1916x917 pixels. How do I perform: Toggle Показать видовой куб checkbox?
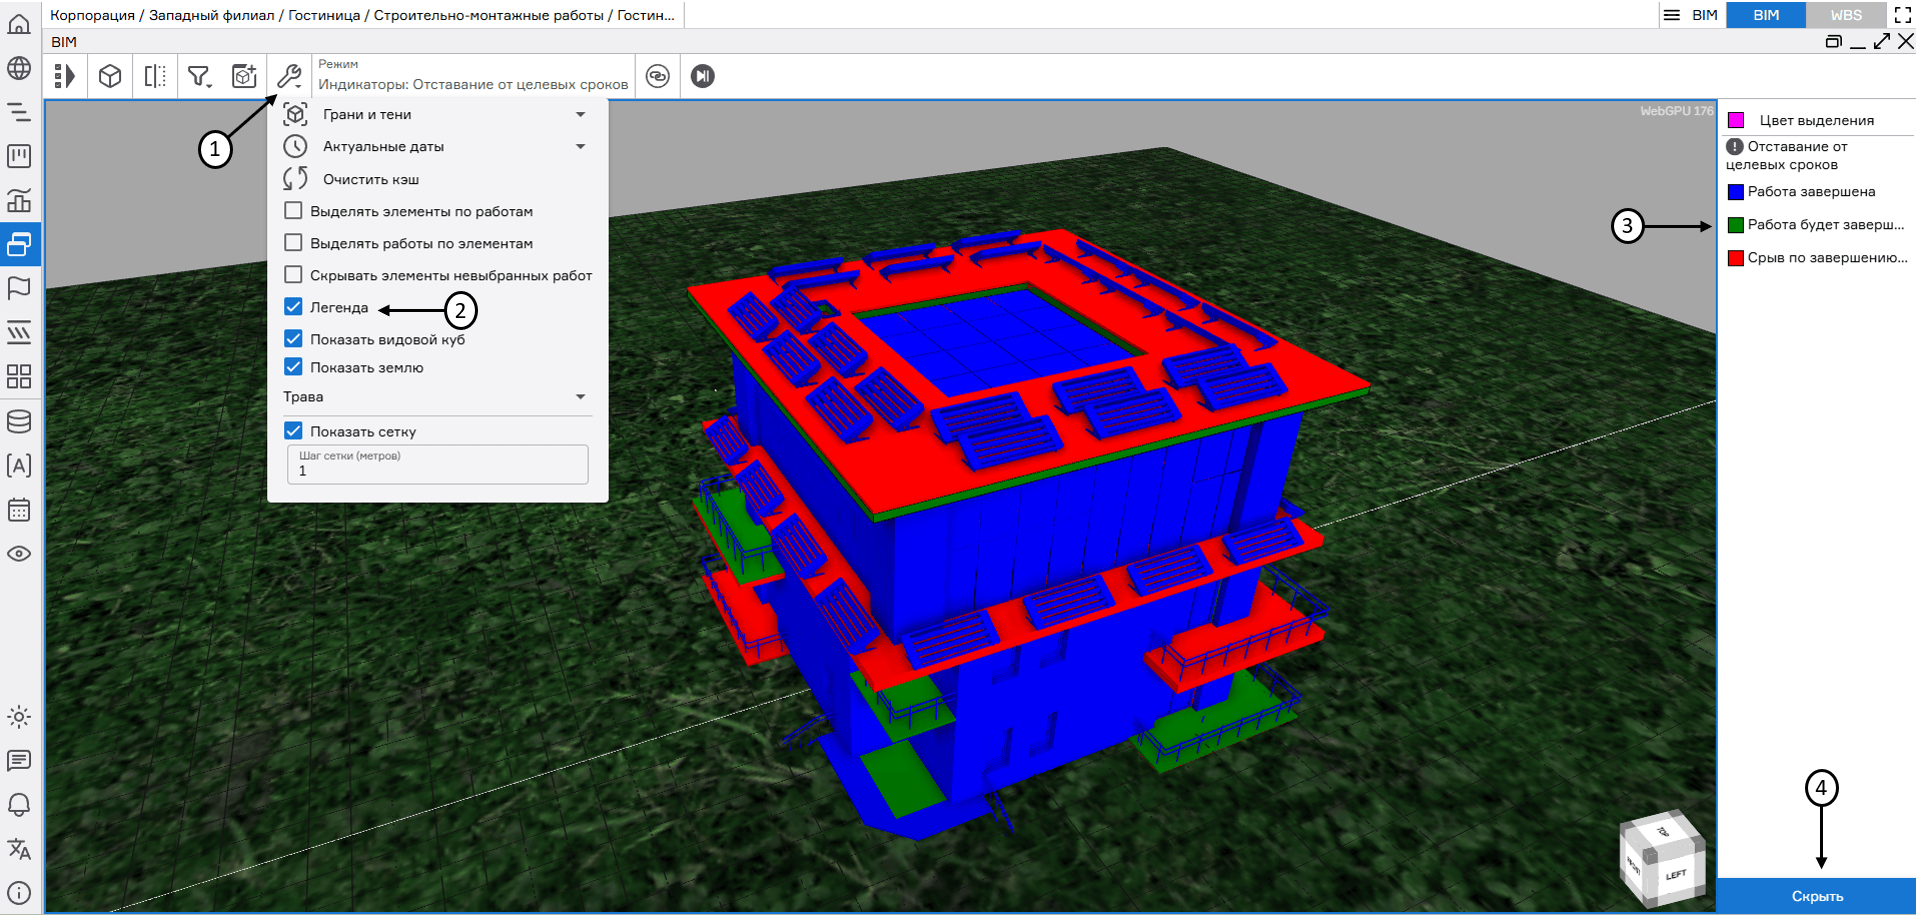[x=294, y=339]
